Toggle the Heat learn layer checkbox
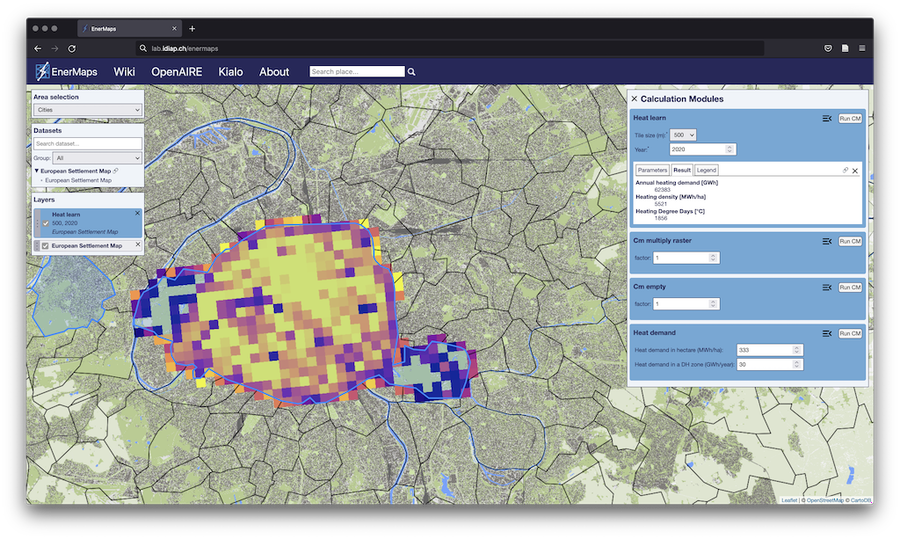 (45, 223)
